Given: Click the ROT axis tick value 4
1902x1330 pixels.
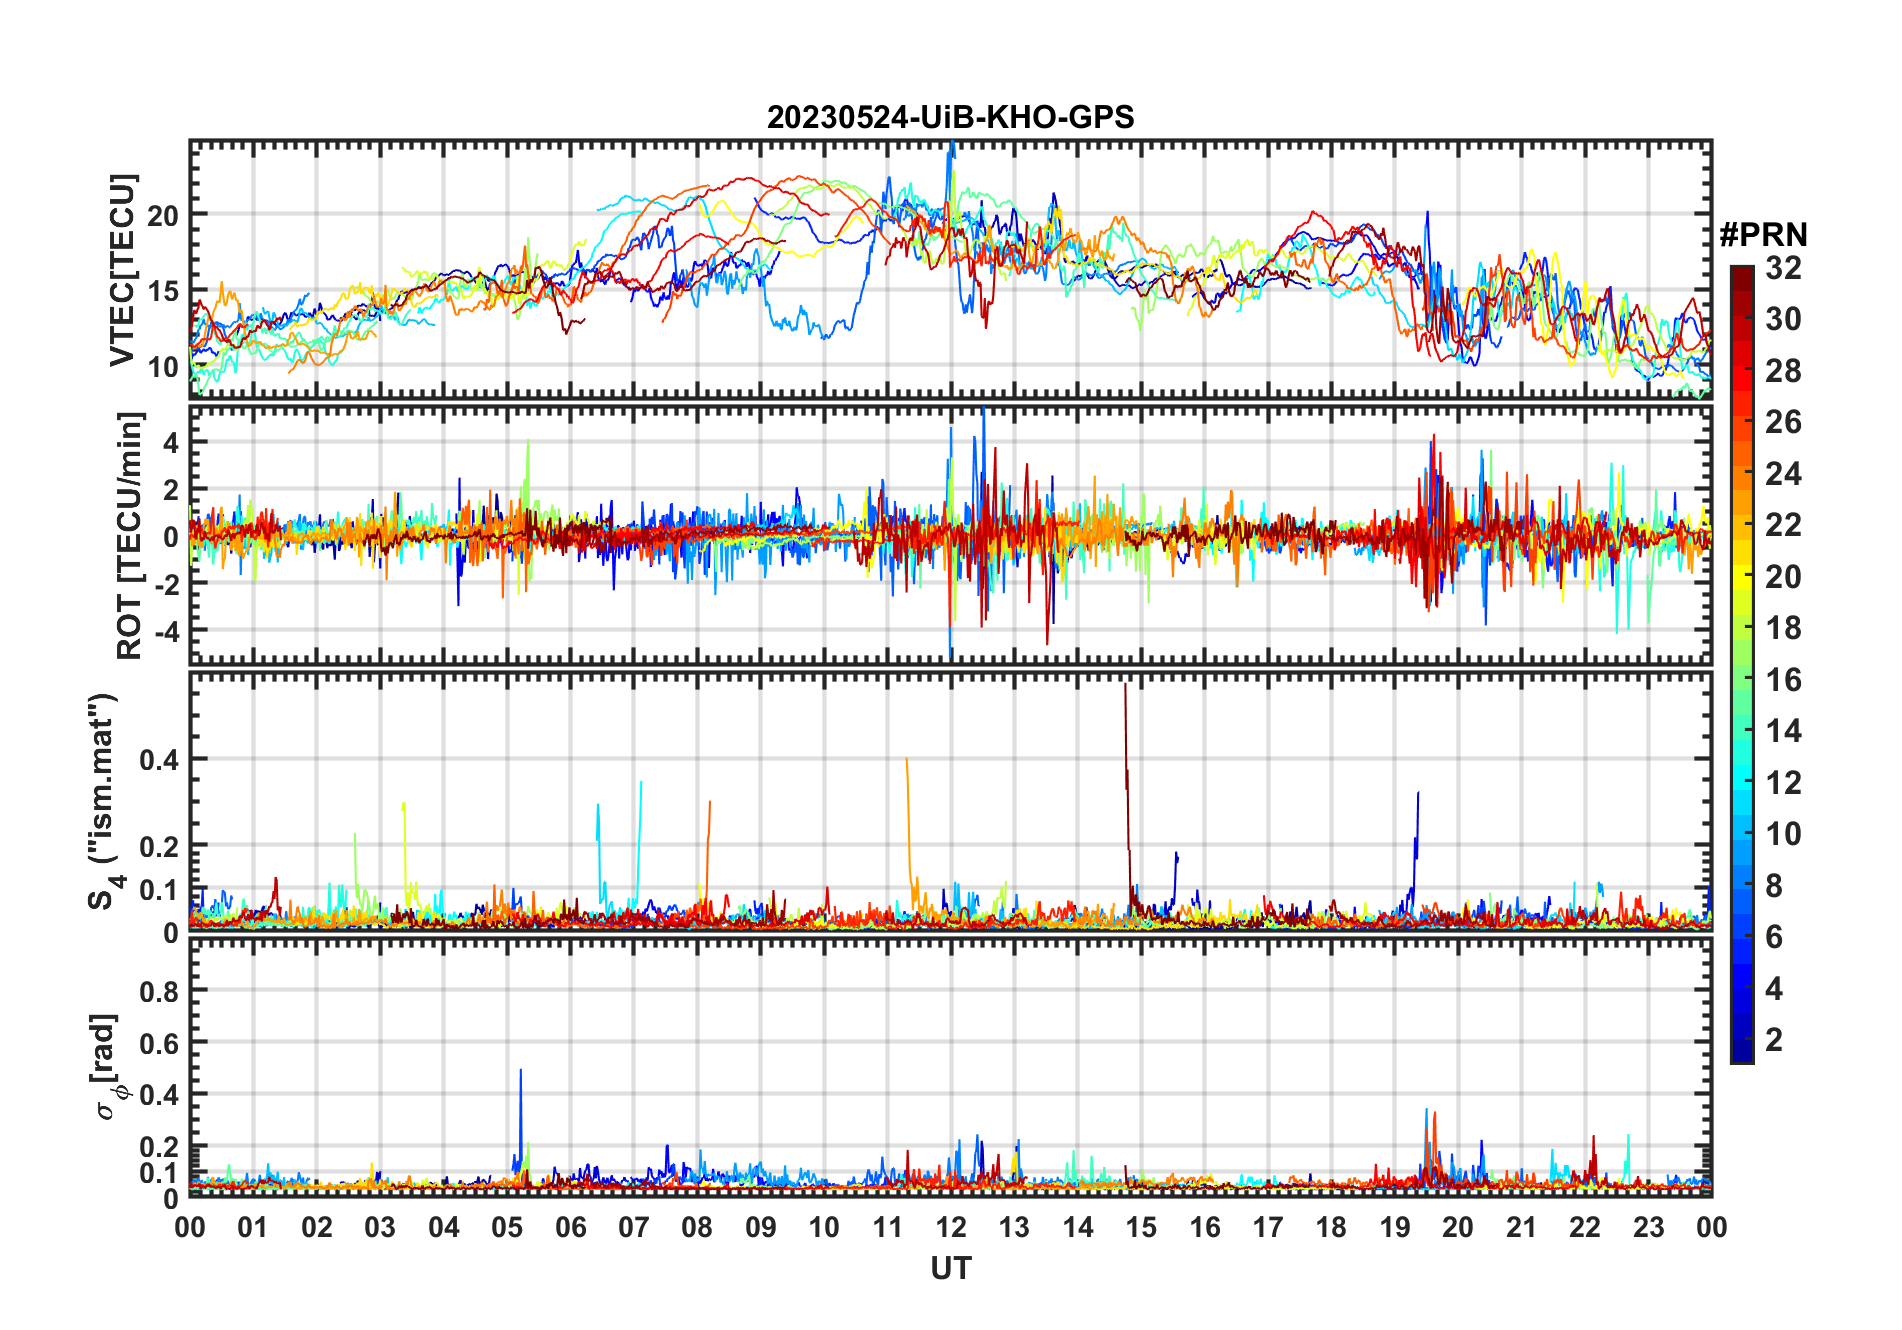Looking at the screenshot, I should coord(171,442).
